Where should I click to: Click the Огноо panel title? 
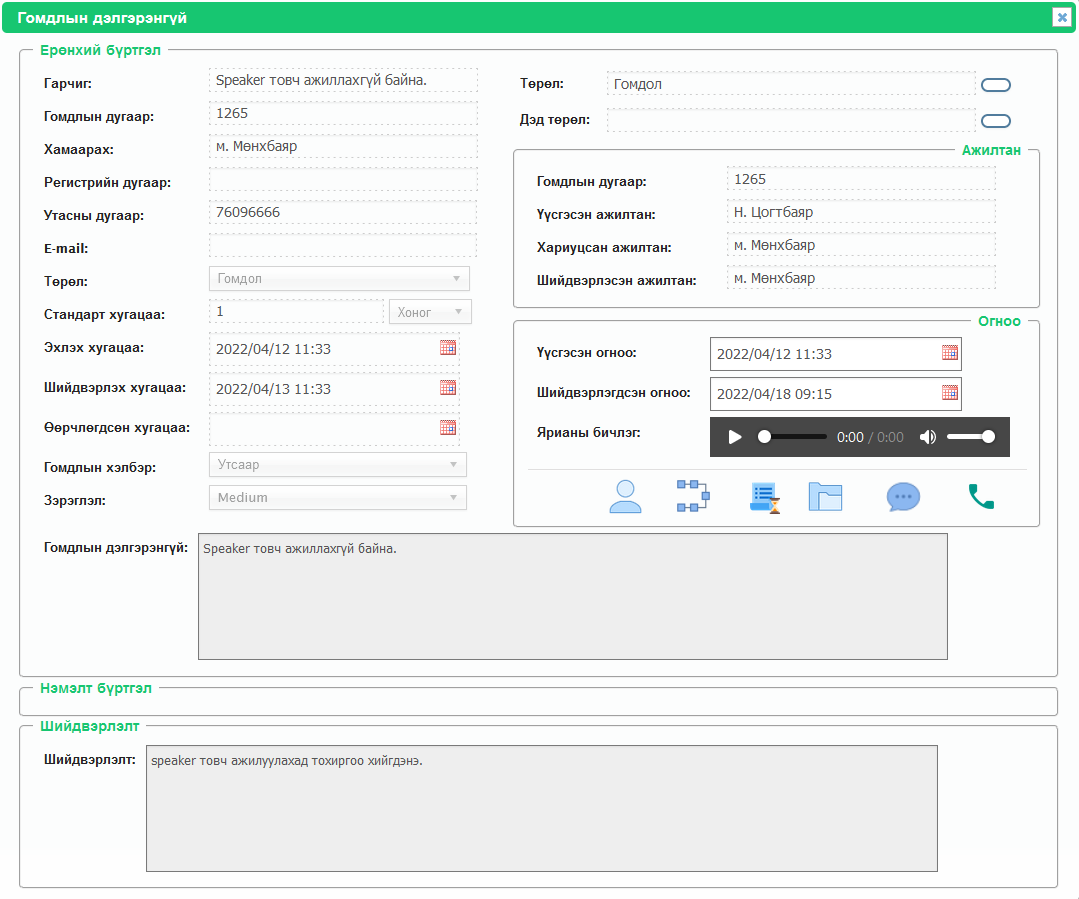999,321
